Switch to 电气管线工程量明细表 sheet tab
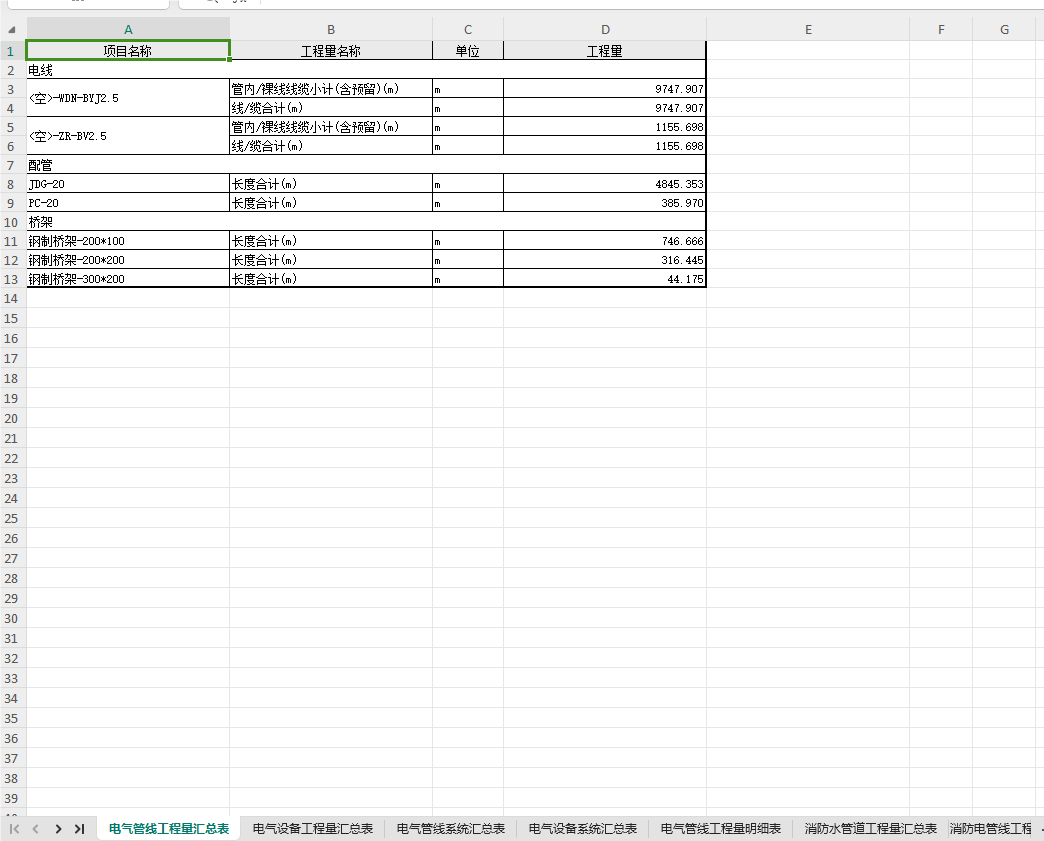Image resolution: width=1044 pixels, height=841 pixels. point(720,828)
